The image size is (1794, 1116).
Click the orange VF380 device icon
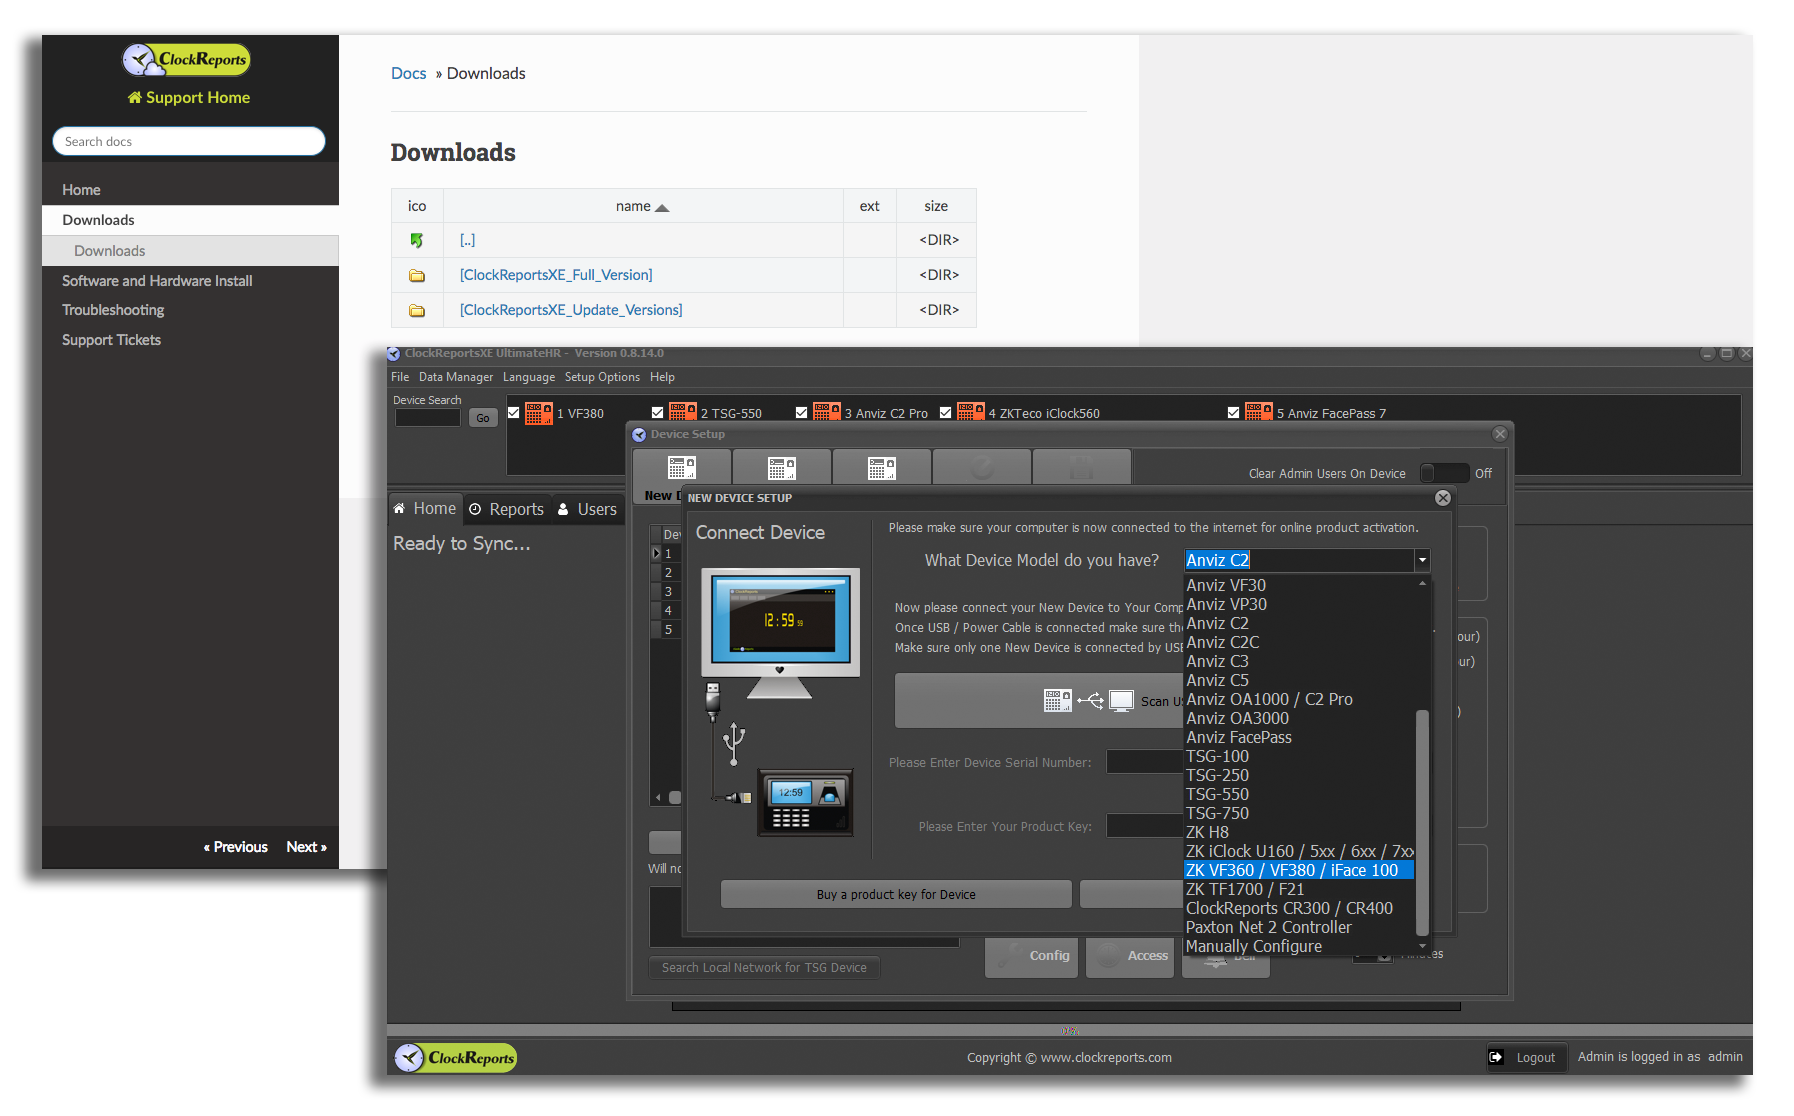[x=539, y=413]
